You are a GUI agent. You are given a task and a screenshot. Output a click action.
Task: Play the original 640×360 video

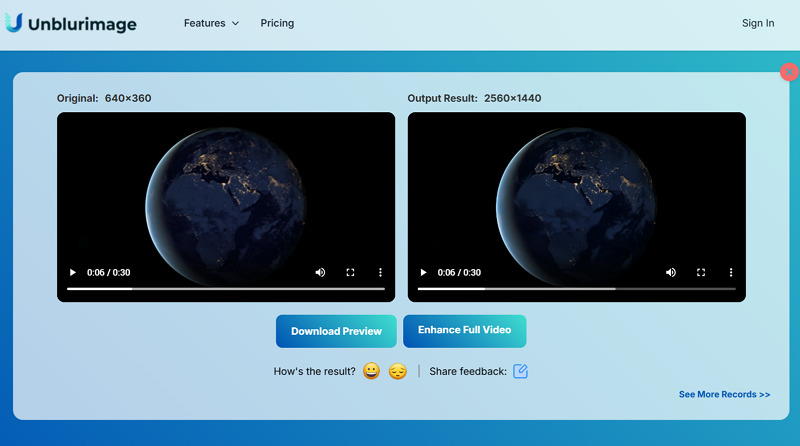click(72, 272)
